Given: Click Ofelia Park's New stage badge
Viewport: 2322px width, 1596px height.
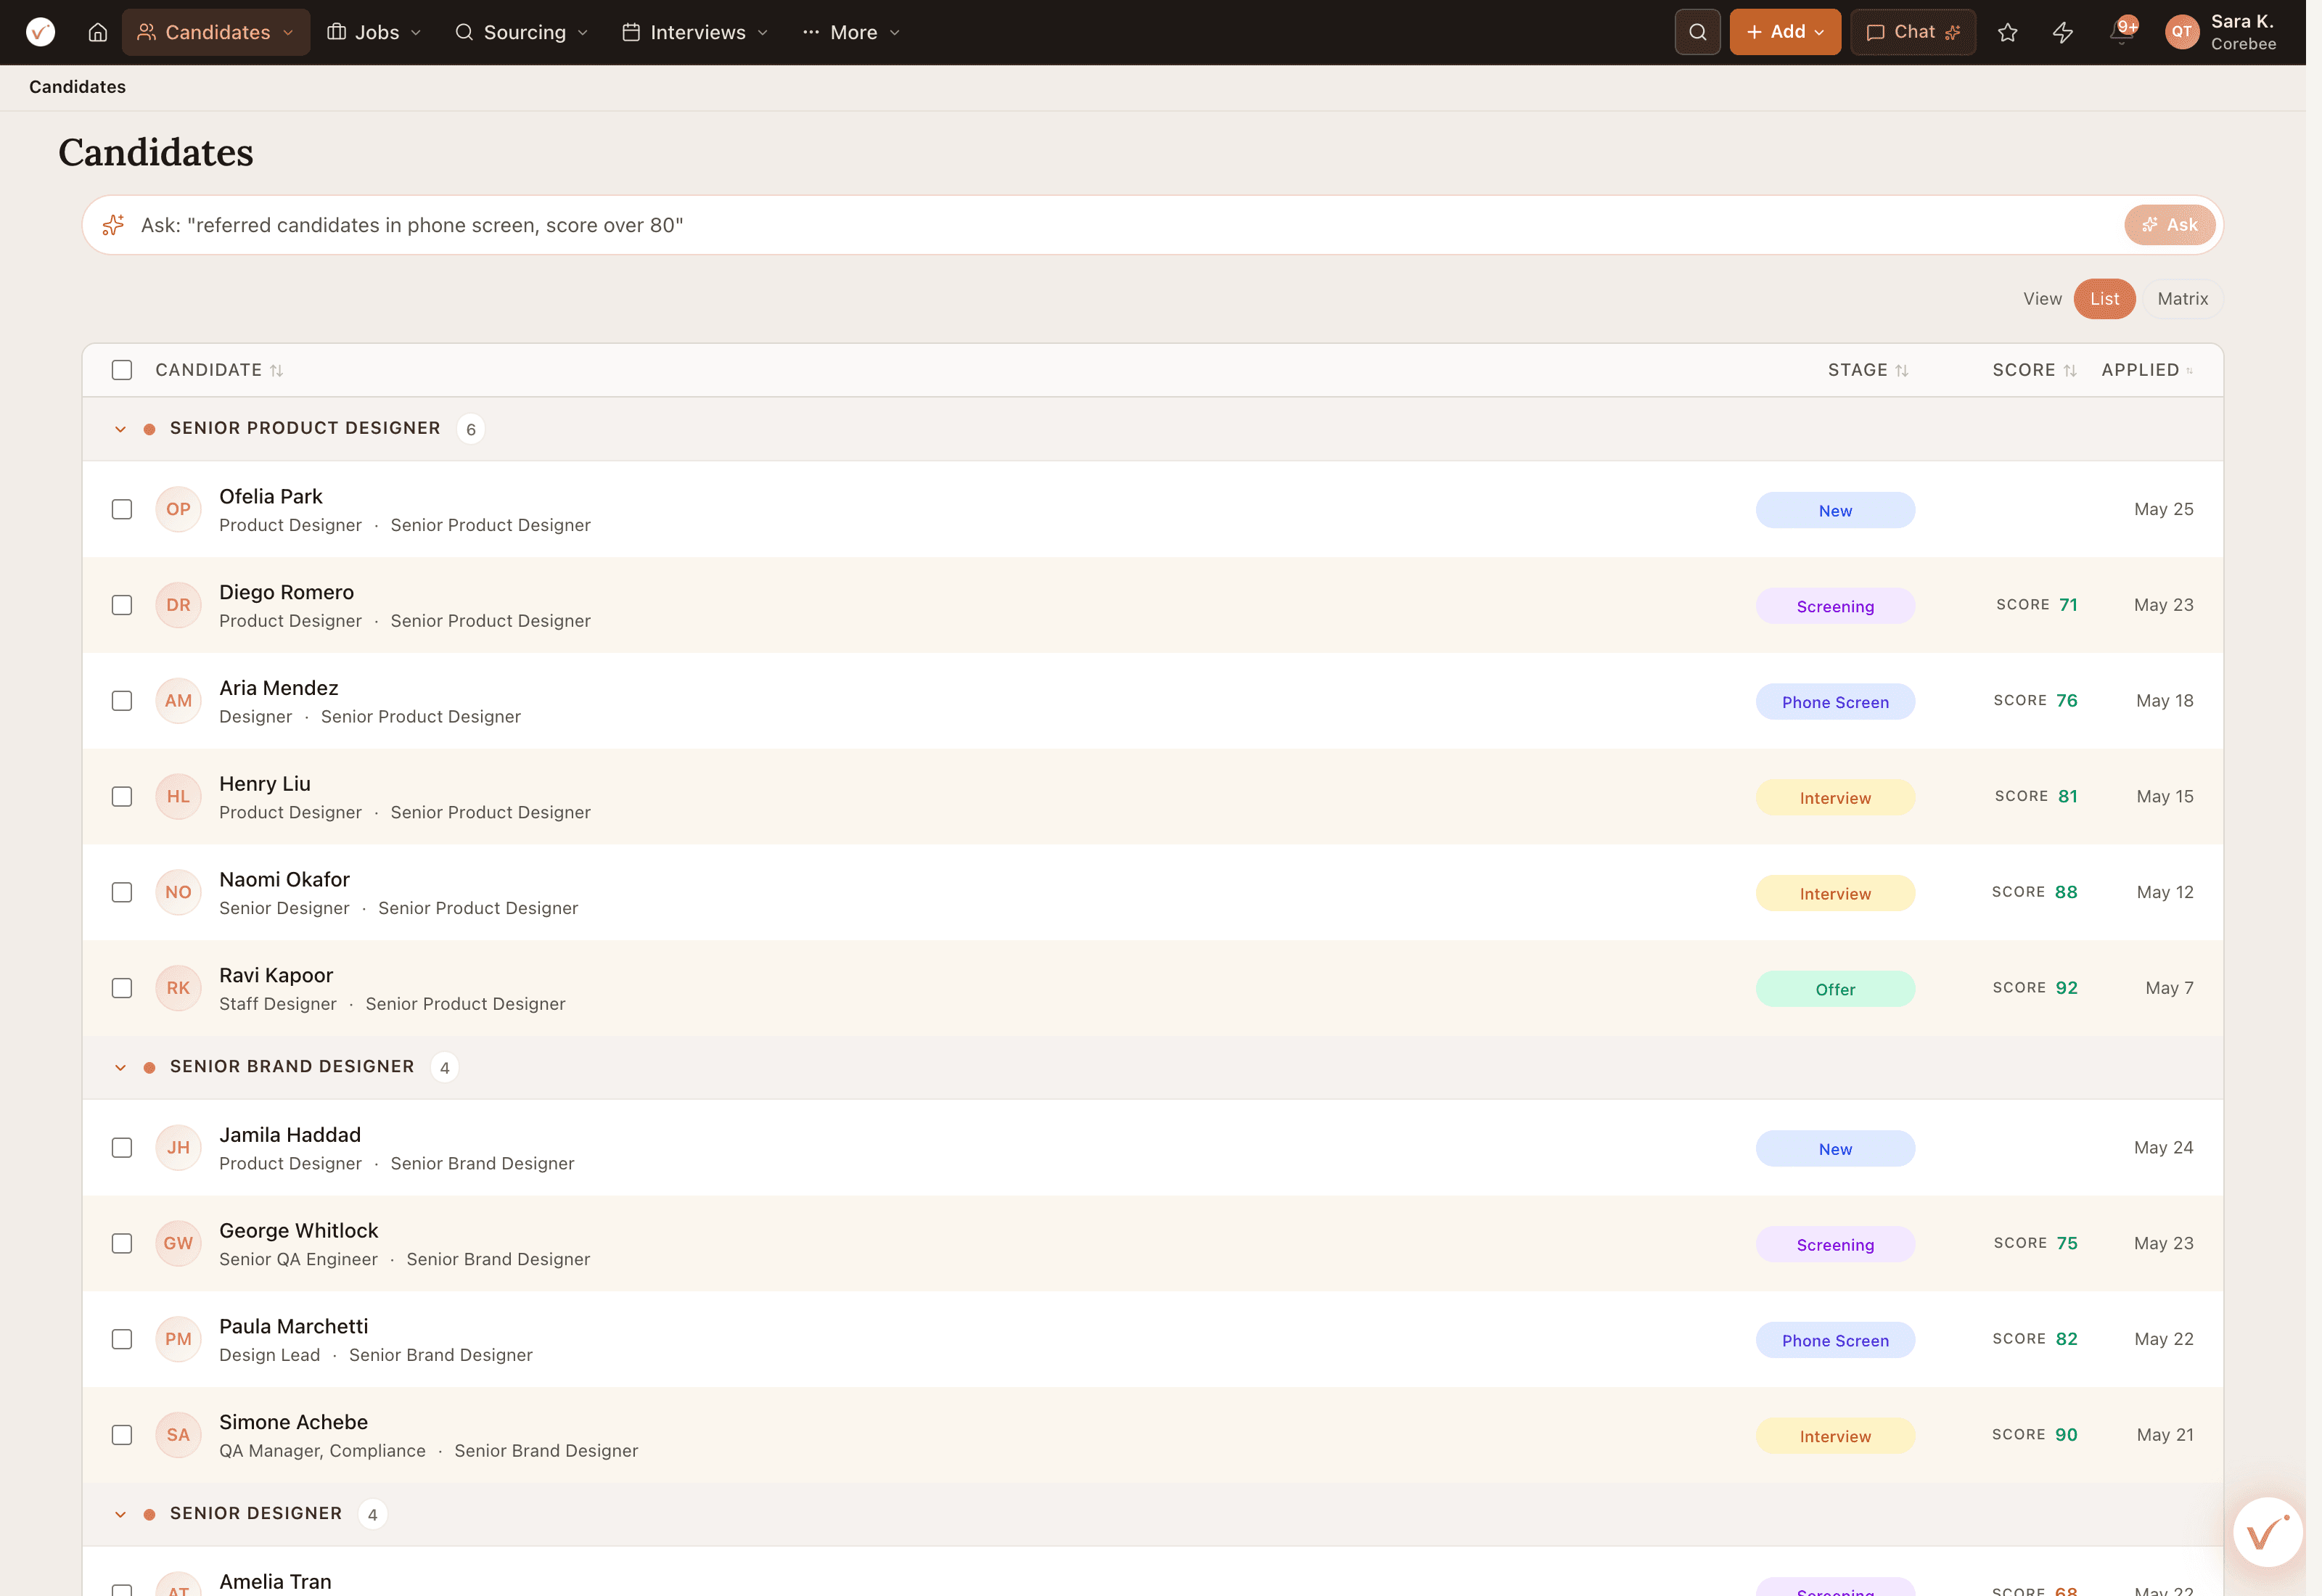Looking at the screenshot, I should 1835,510.
